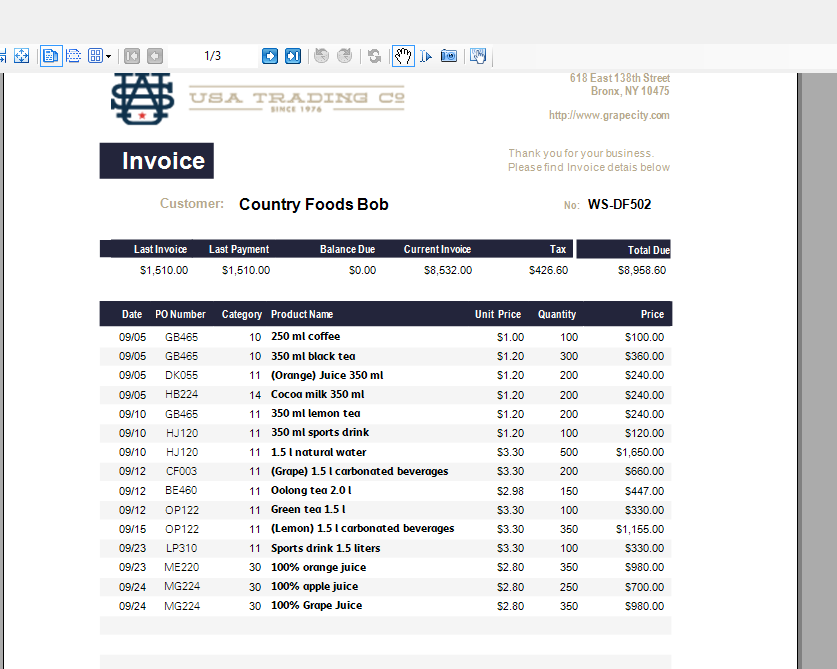Select the 350 ml black tea product

point(313,356)
